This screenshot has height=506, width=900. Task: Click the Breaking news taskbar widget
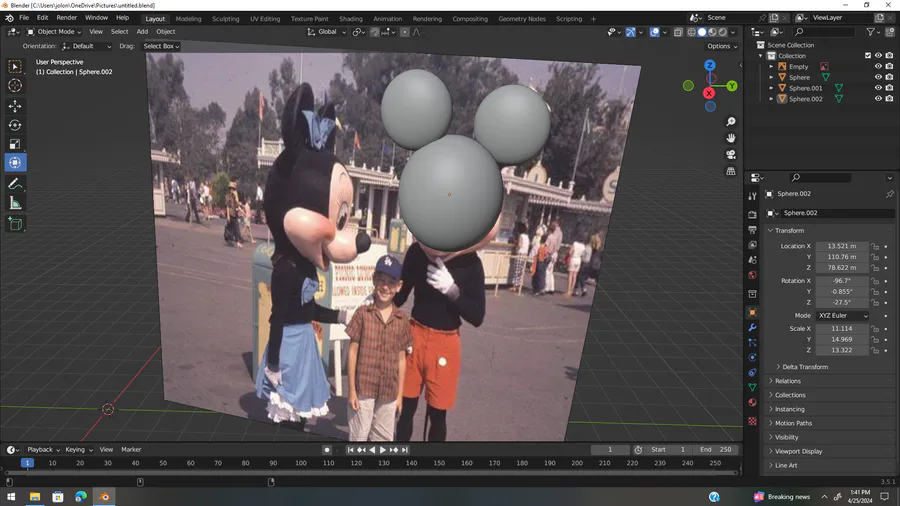tap(782, 497)
